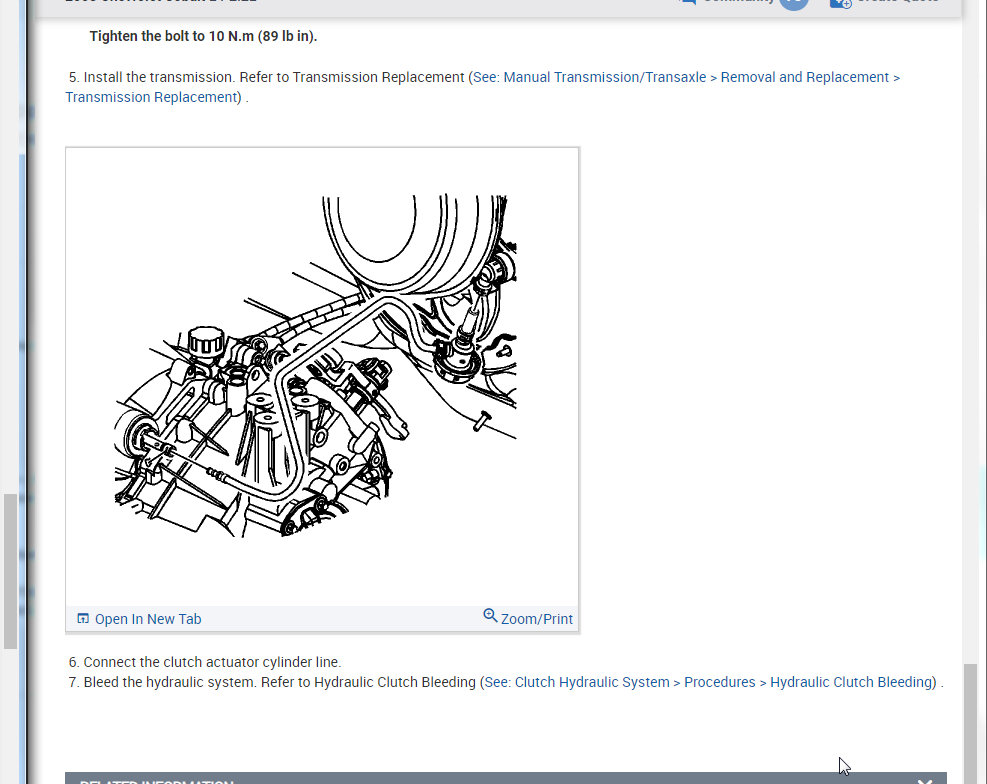987x784 pixels.
Task: Click the right page scrollbar thumb
Action: [970, 724]
